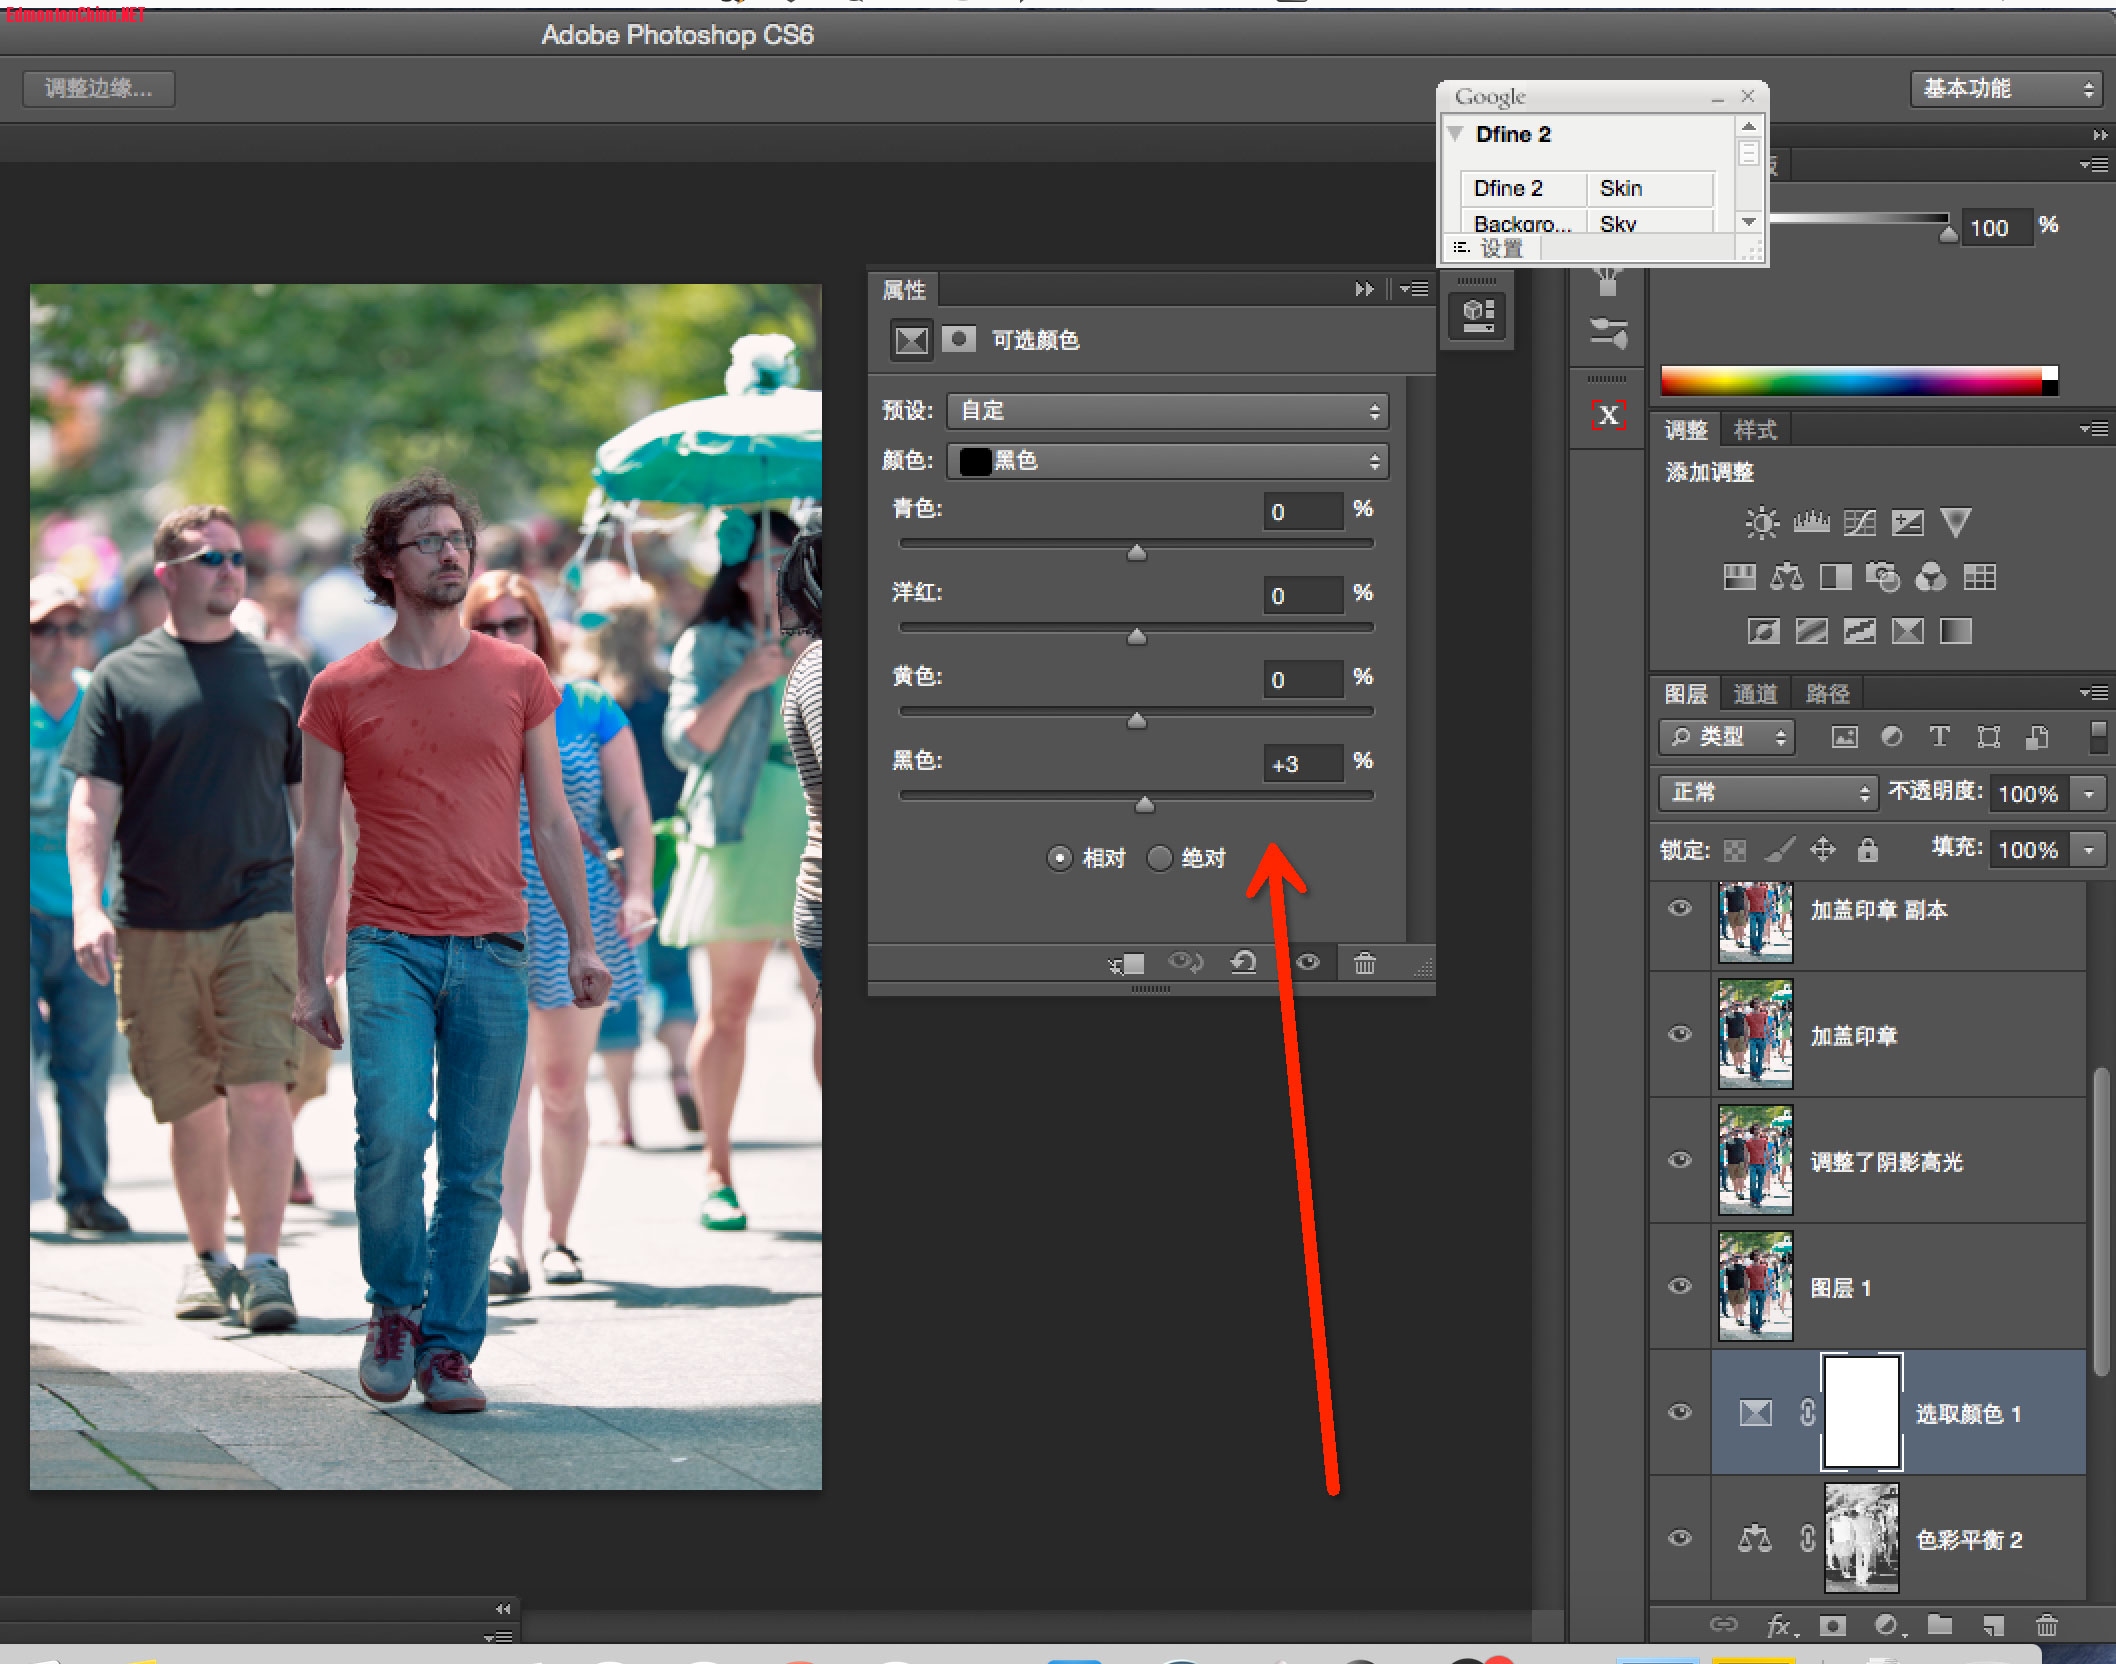Screen dimensions: 2116x1664
Task: Select the 绝对 (Absolute) radio button
Action: pos(1159,858)
